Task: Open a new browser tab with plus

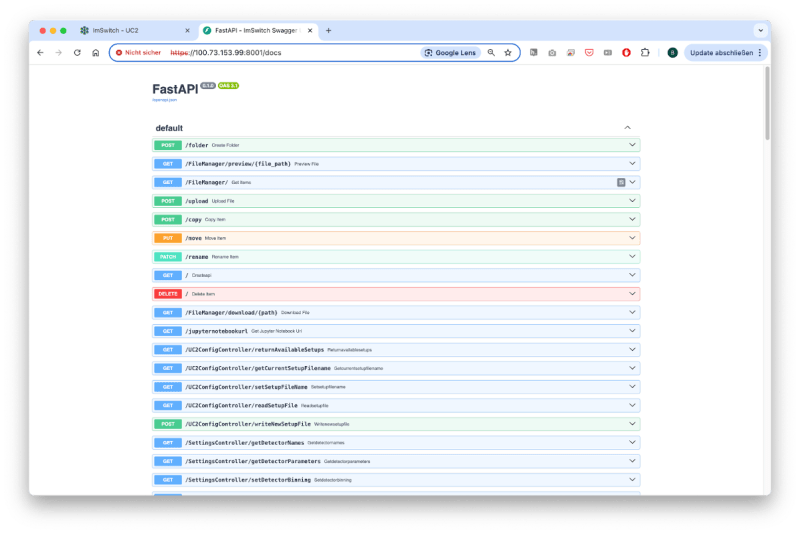Action: click(x=329, y=31)
